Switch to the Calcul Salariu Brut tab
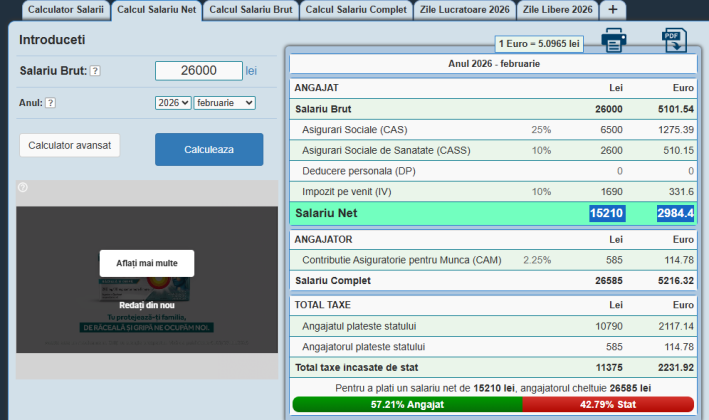 (x=251, y=9)
